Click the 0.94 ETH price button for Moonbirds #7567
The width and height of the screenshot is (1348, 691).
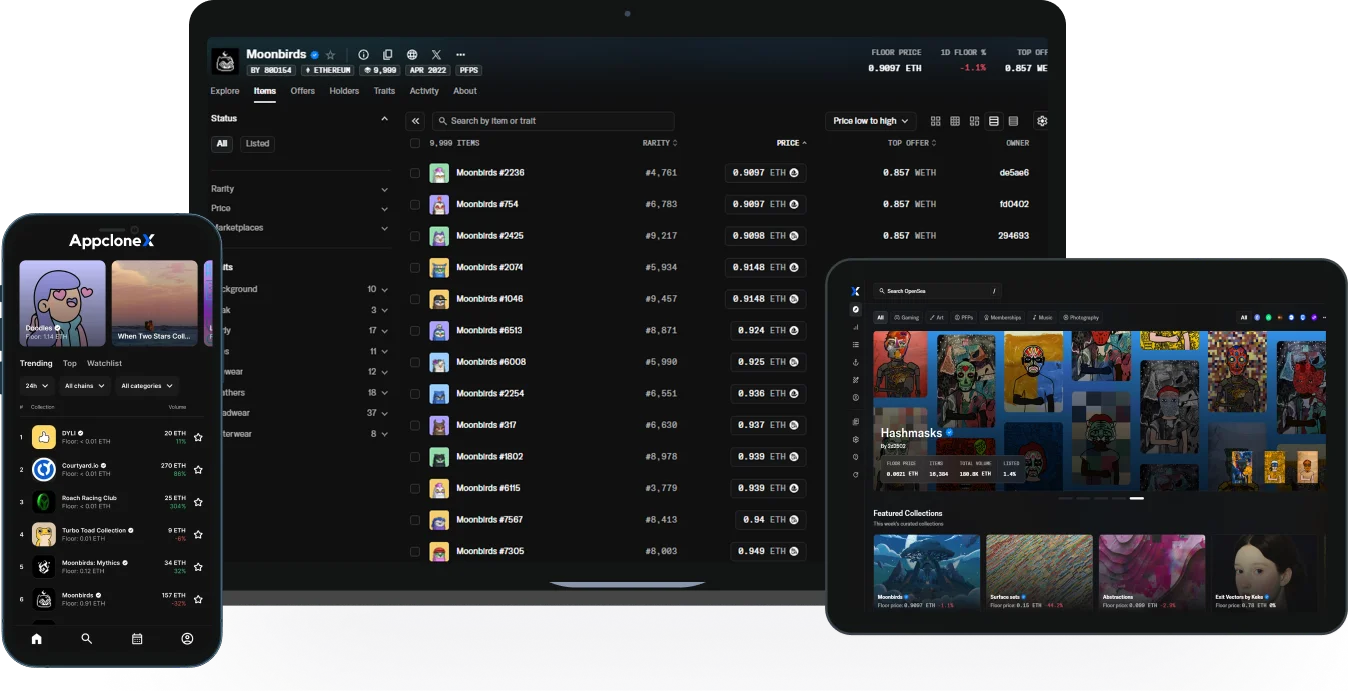771,520
